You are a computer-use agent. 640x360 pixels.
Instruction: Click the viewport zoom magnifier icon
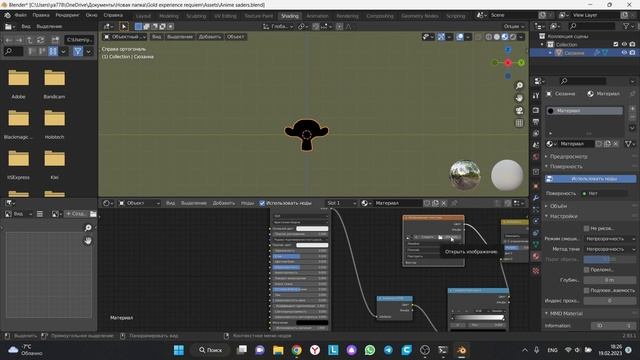tap(519, 85)
